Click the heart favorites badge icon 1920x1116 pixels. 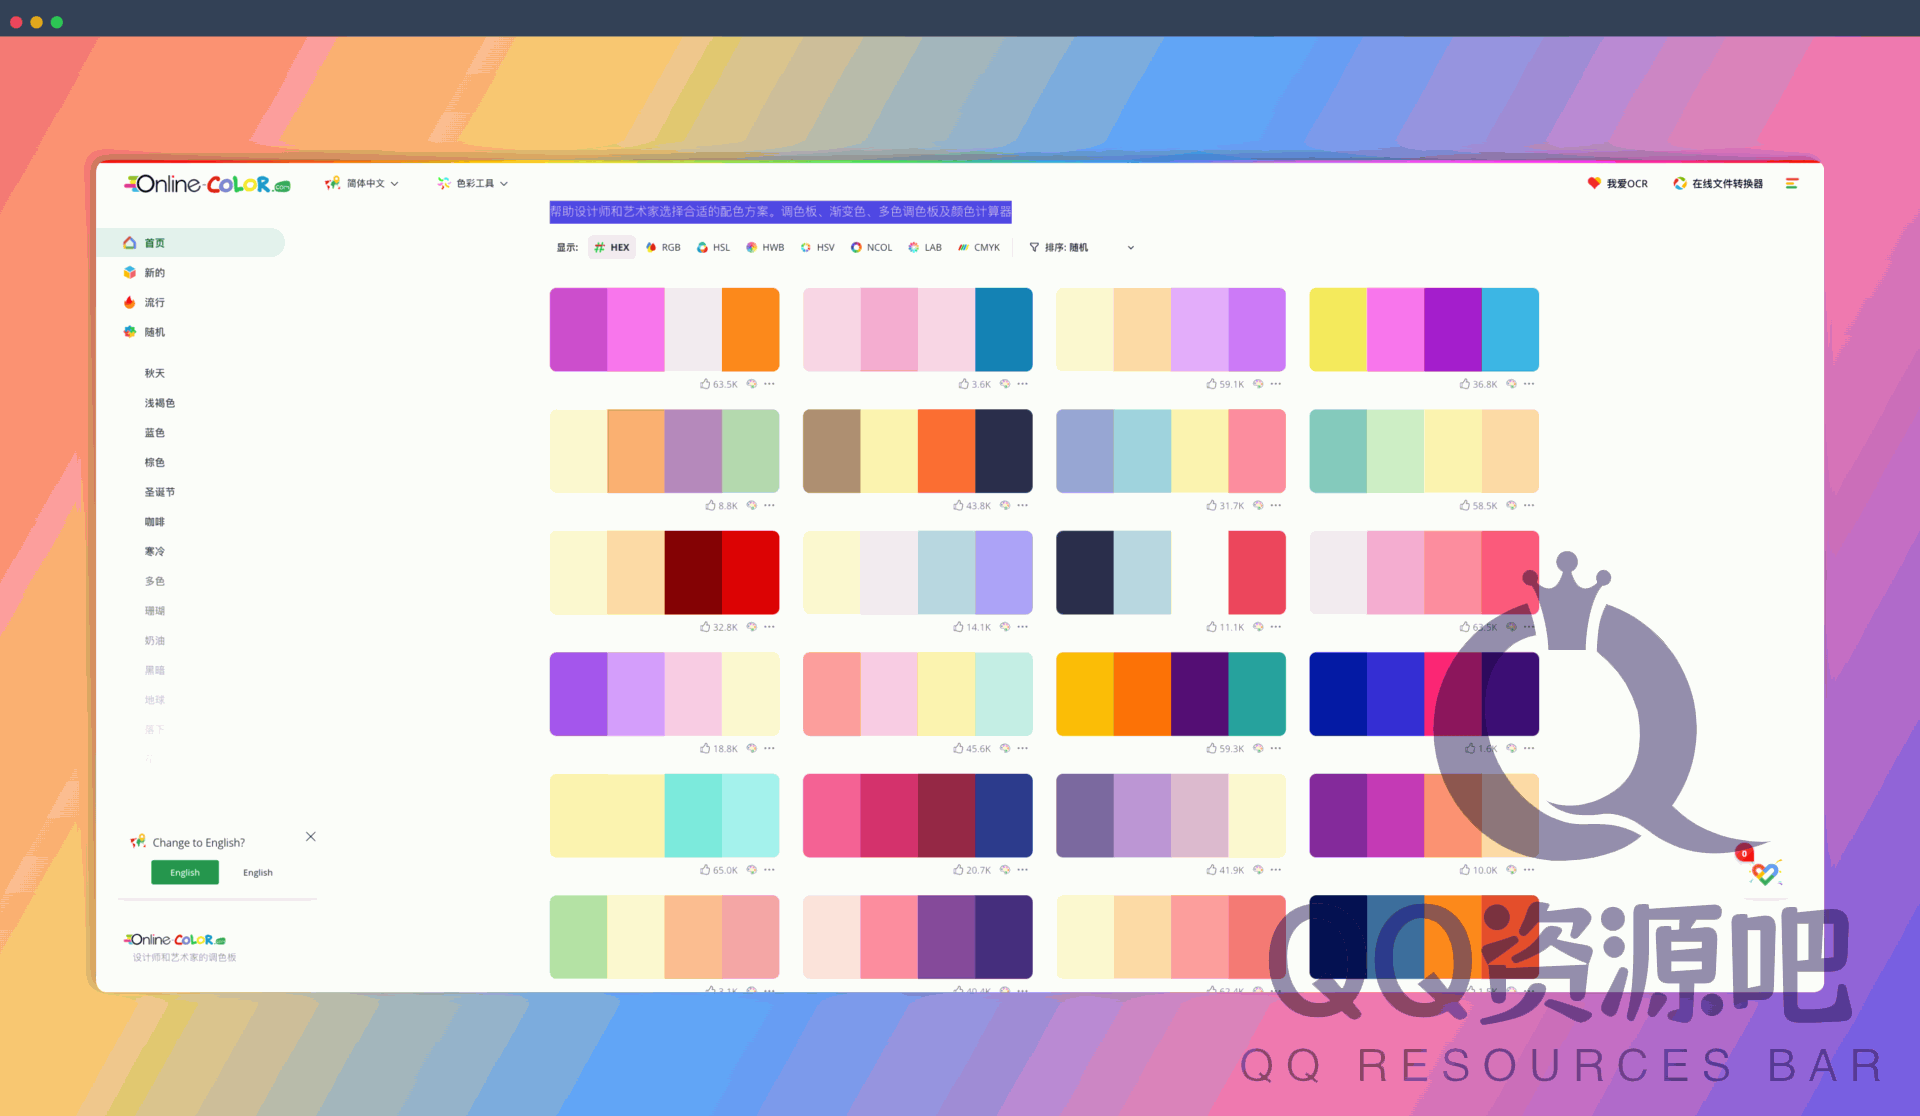[x=1764, y=873]
